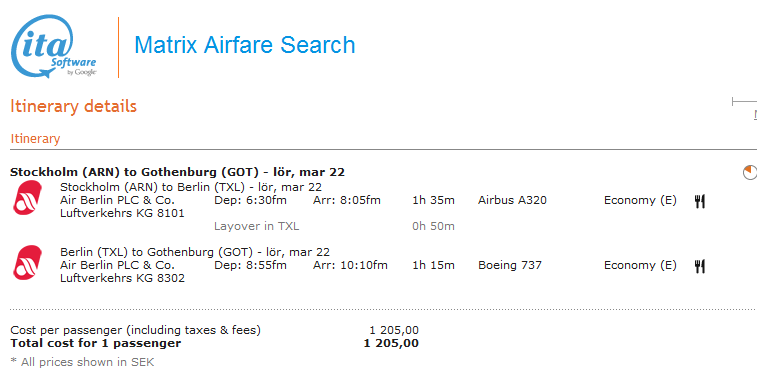Click the meal icon for the Airbus A320 flight
This screenshot has width=757, height=369.
(x=700, y=201)
